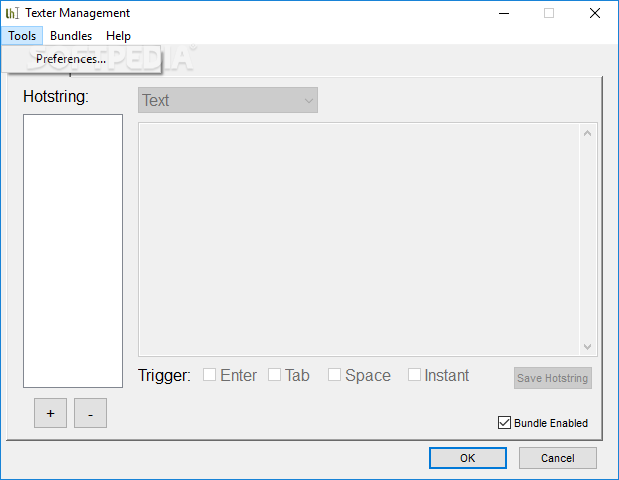This screenshot has height=480, width=619.
Task: Click the Cancel button
Action: coord(557,458)
